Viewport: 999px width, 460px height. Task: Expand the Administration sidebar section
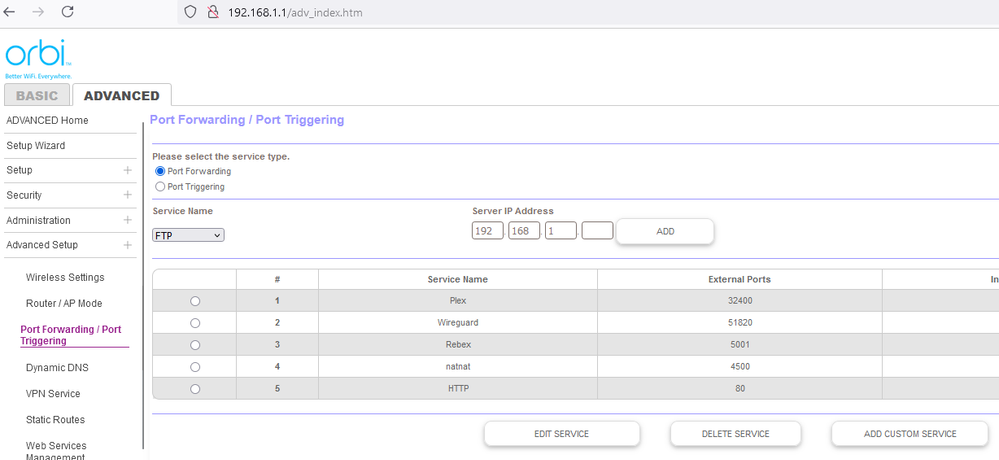(127, 220)
